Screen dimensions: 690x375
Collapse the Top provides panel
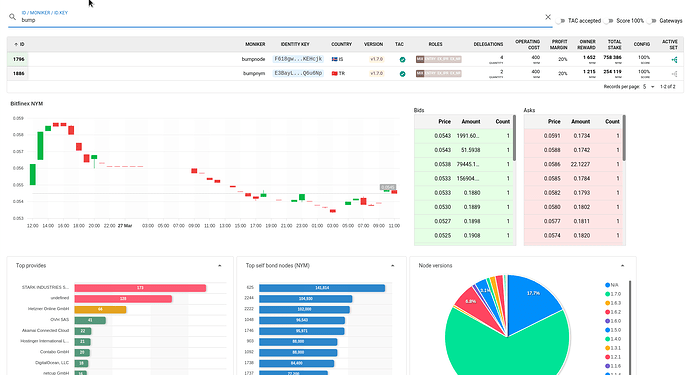(x=220, y=266)
